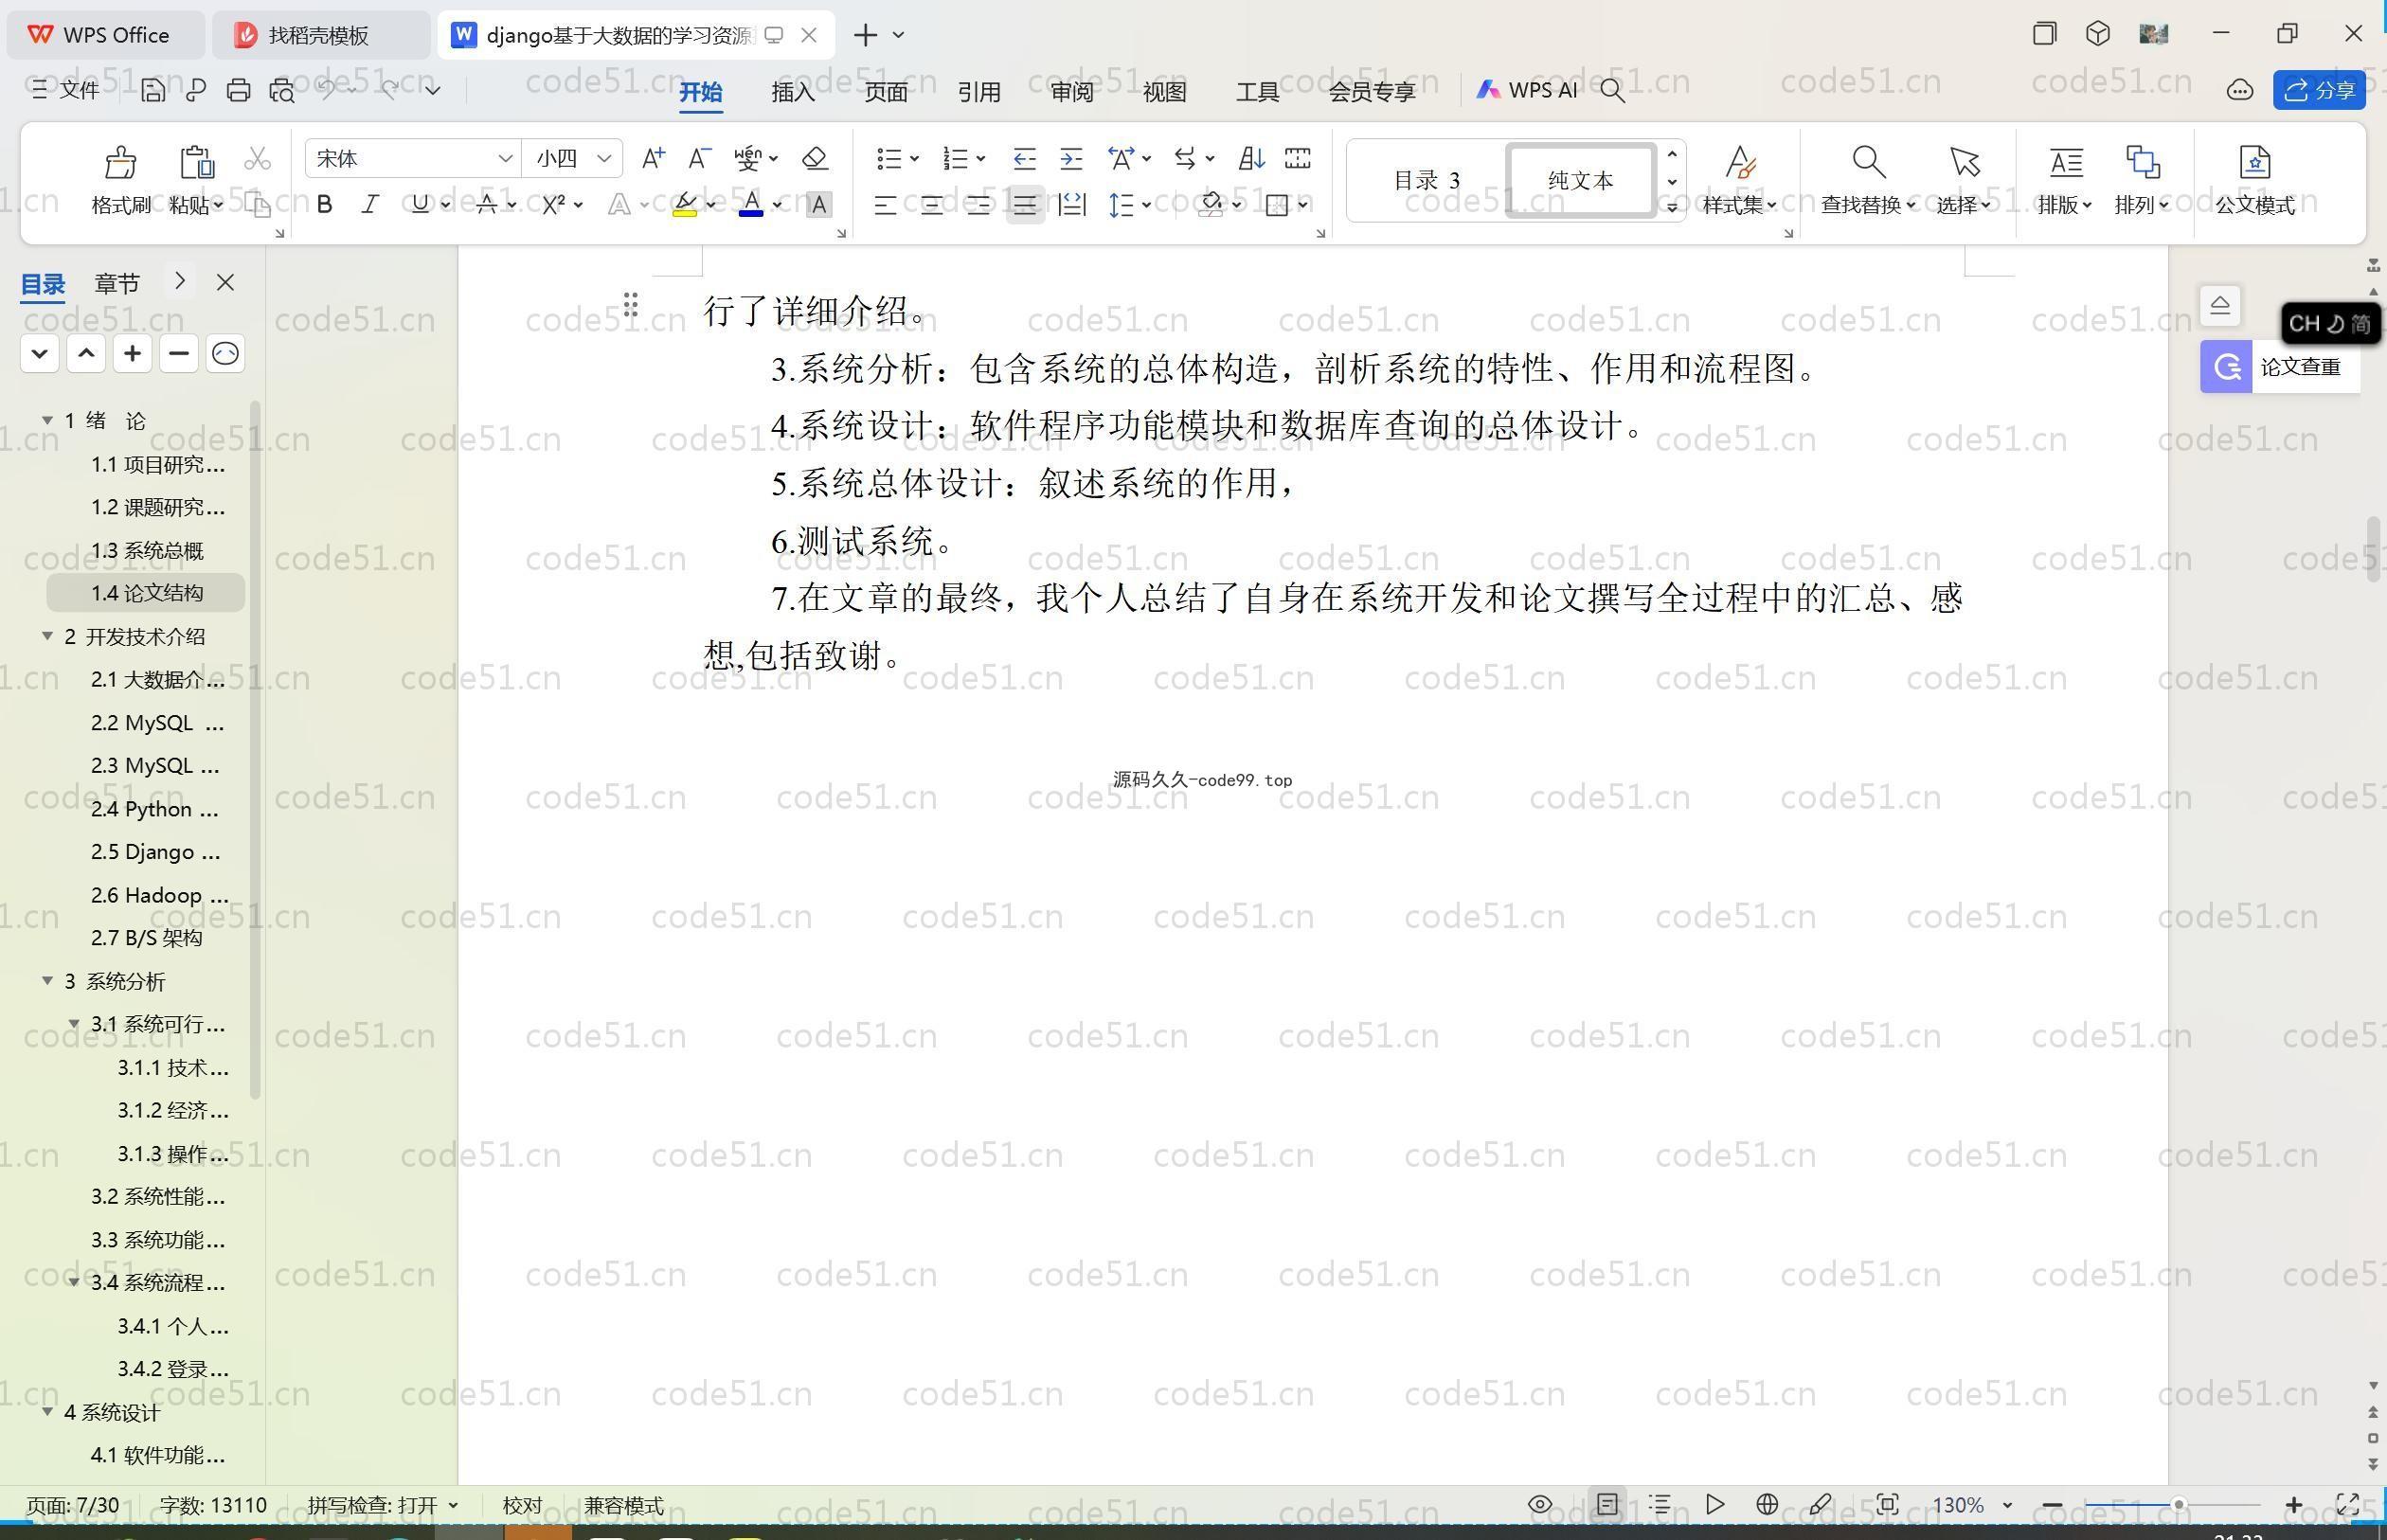
Task: Click the Clear Formatting eraser icon
Action: [x=815, y=158]
